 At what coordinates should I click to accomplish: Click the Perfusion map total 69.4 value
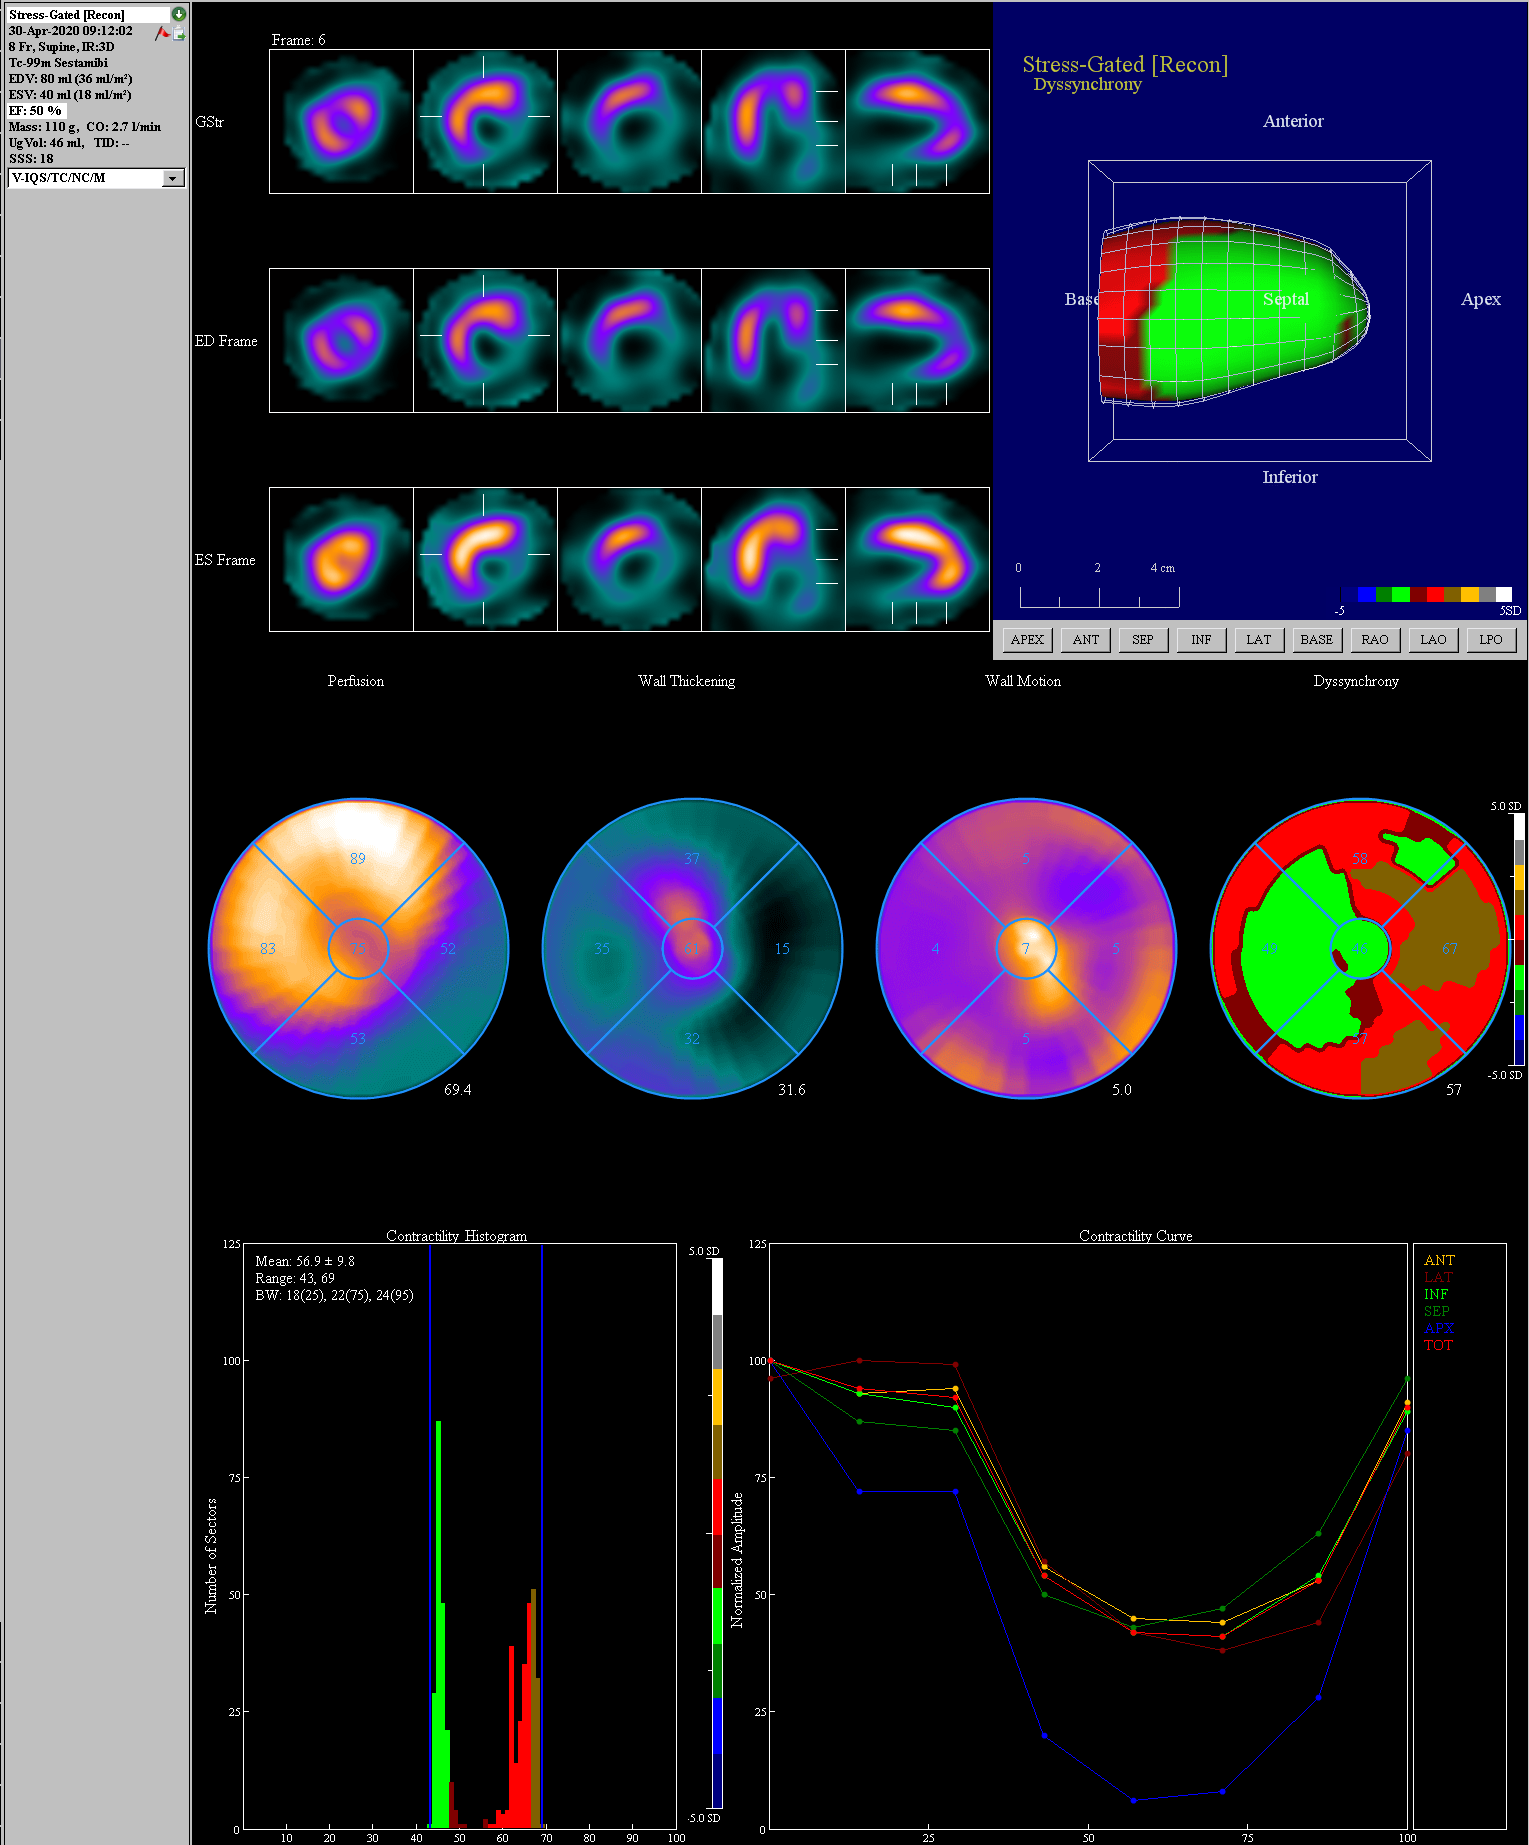point(458,1090)
